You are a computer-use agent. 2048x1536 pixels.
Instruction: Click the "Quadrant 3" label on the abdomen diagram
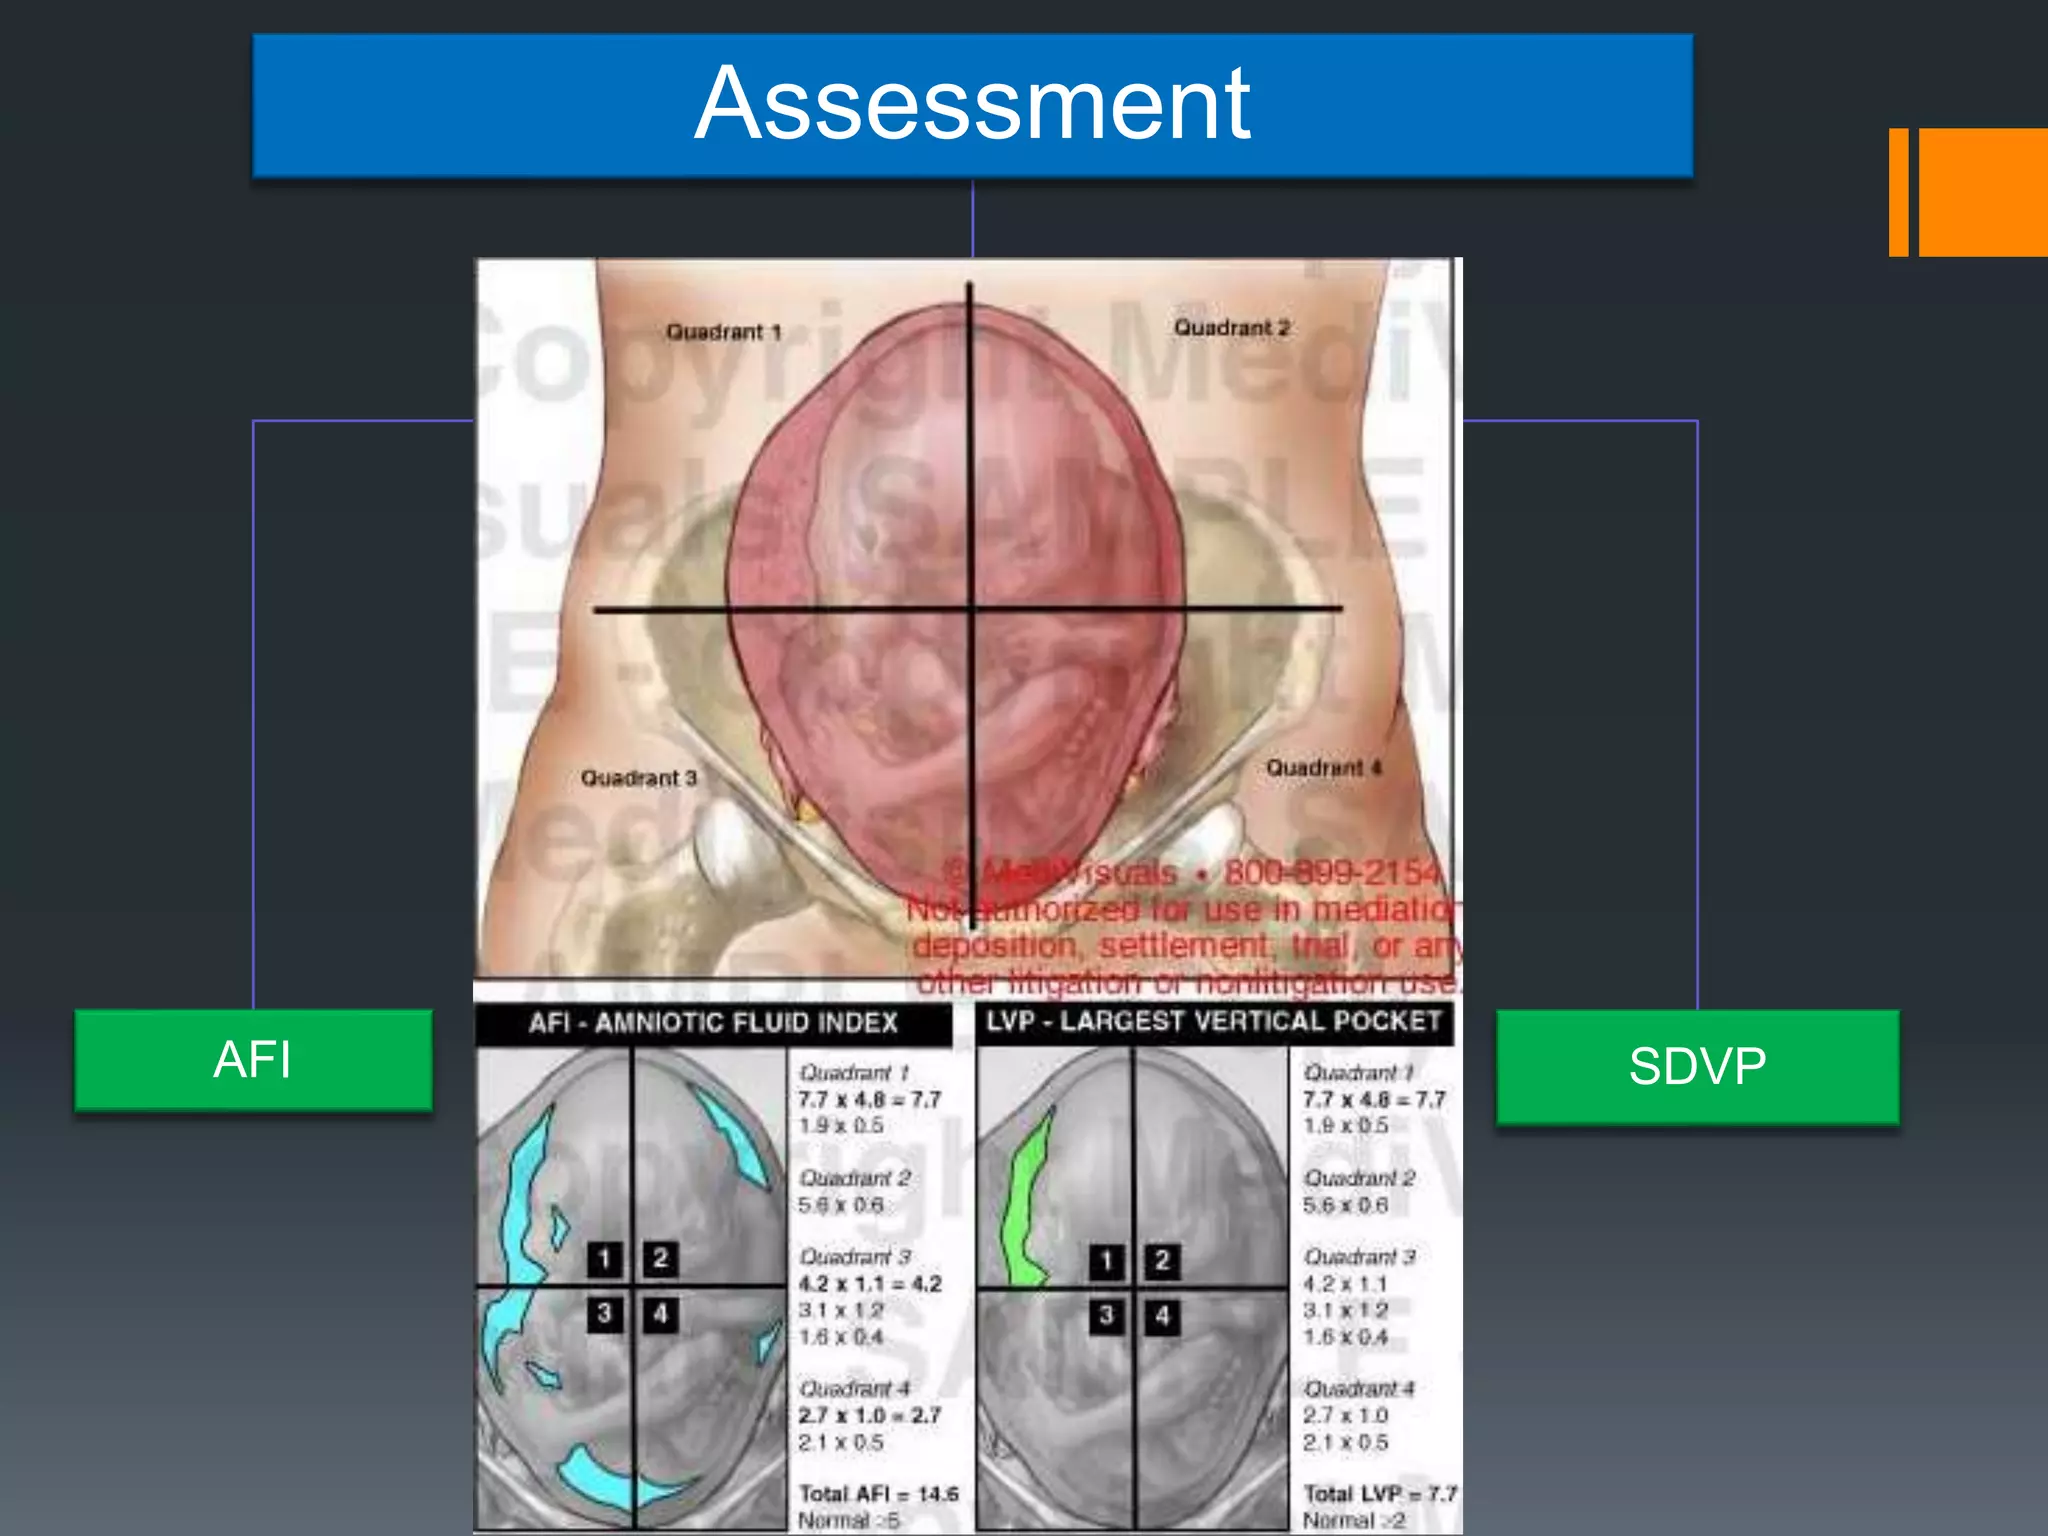pos(638,777)
